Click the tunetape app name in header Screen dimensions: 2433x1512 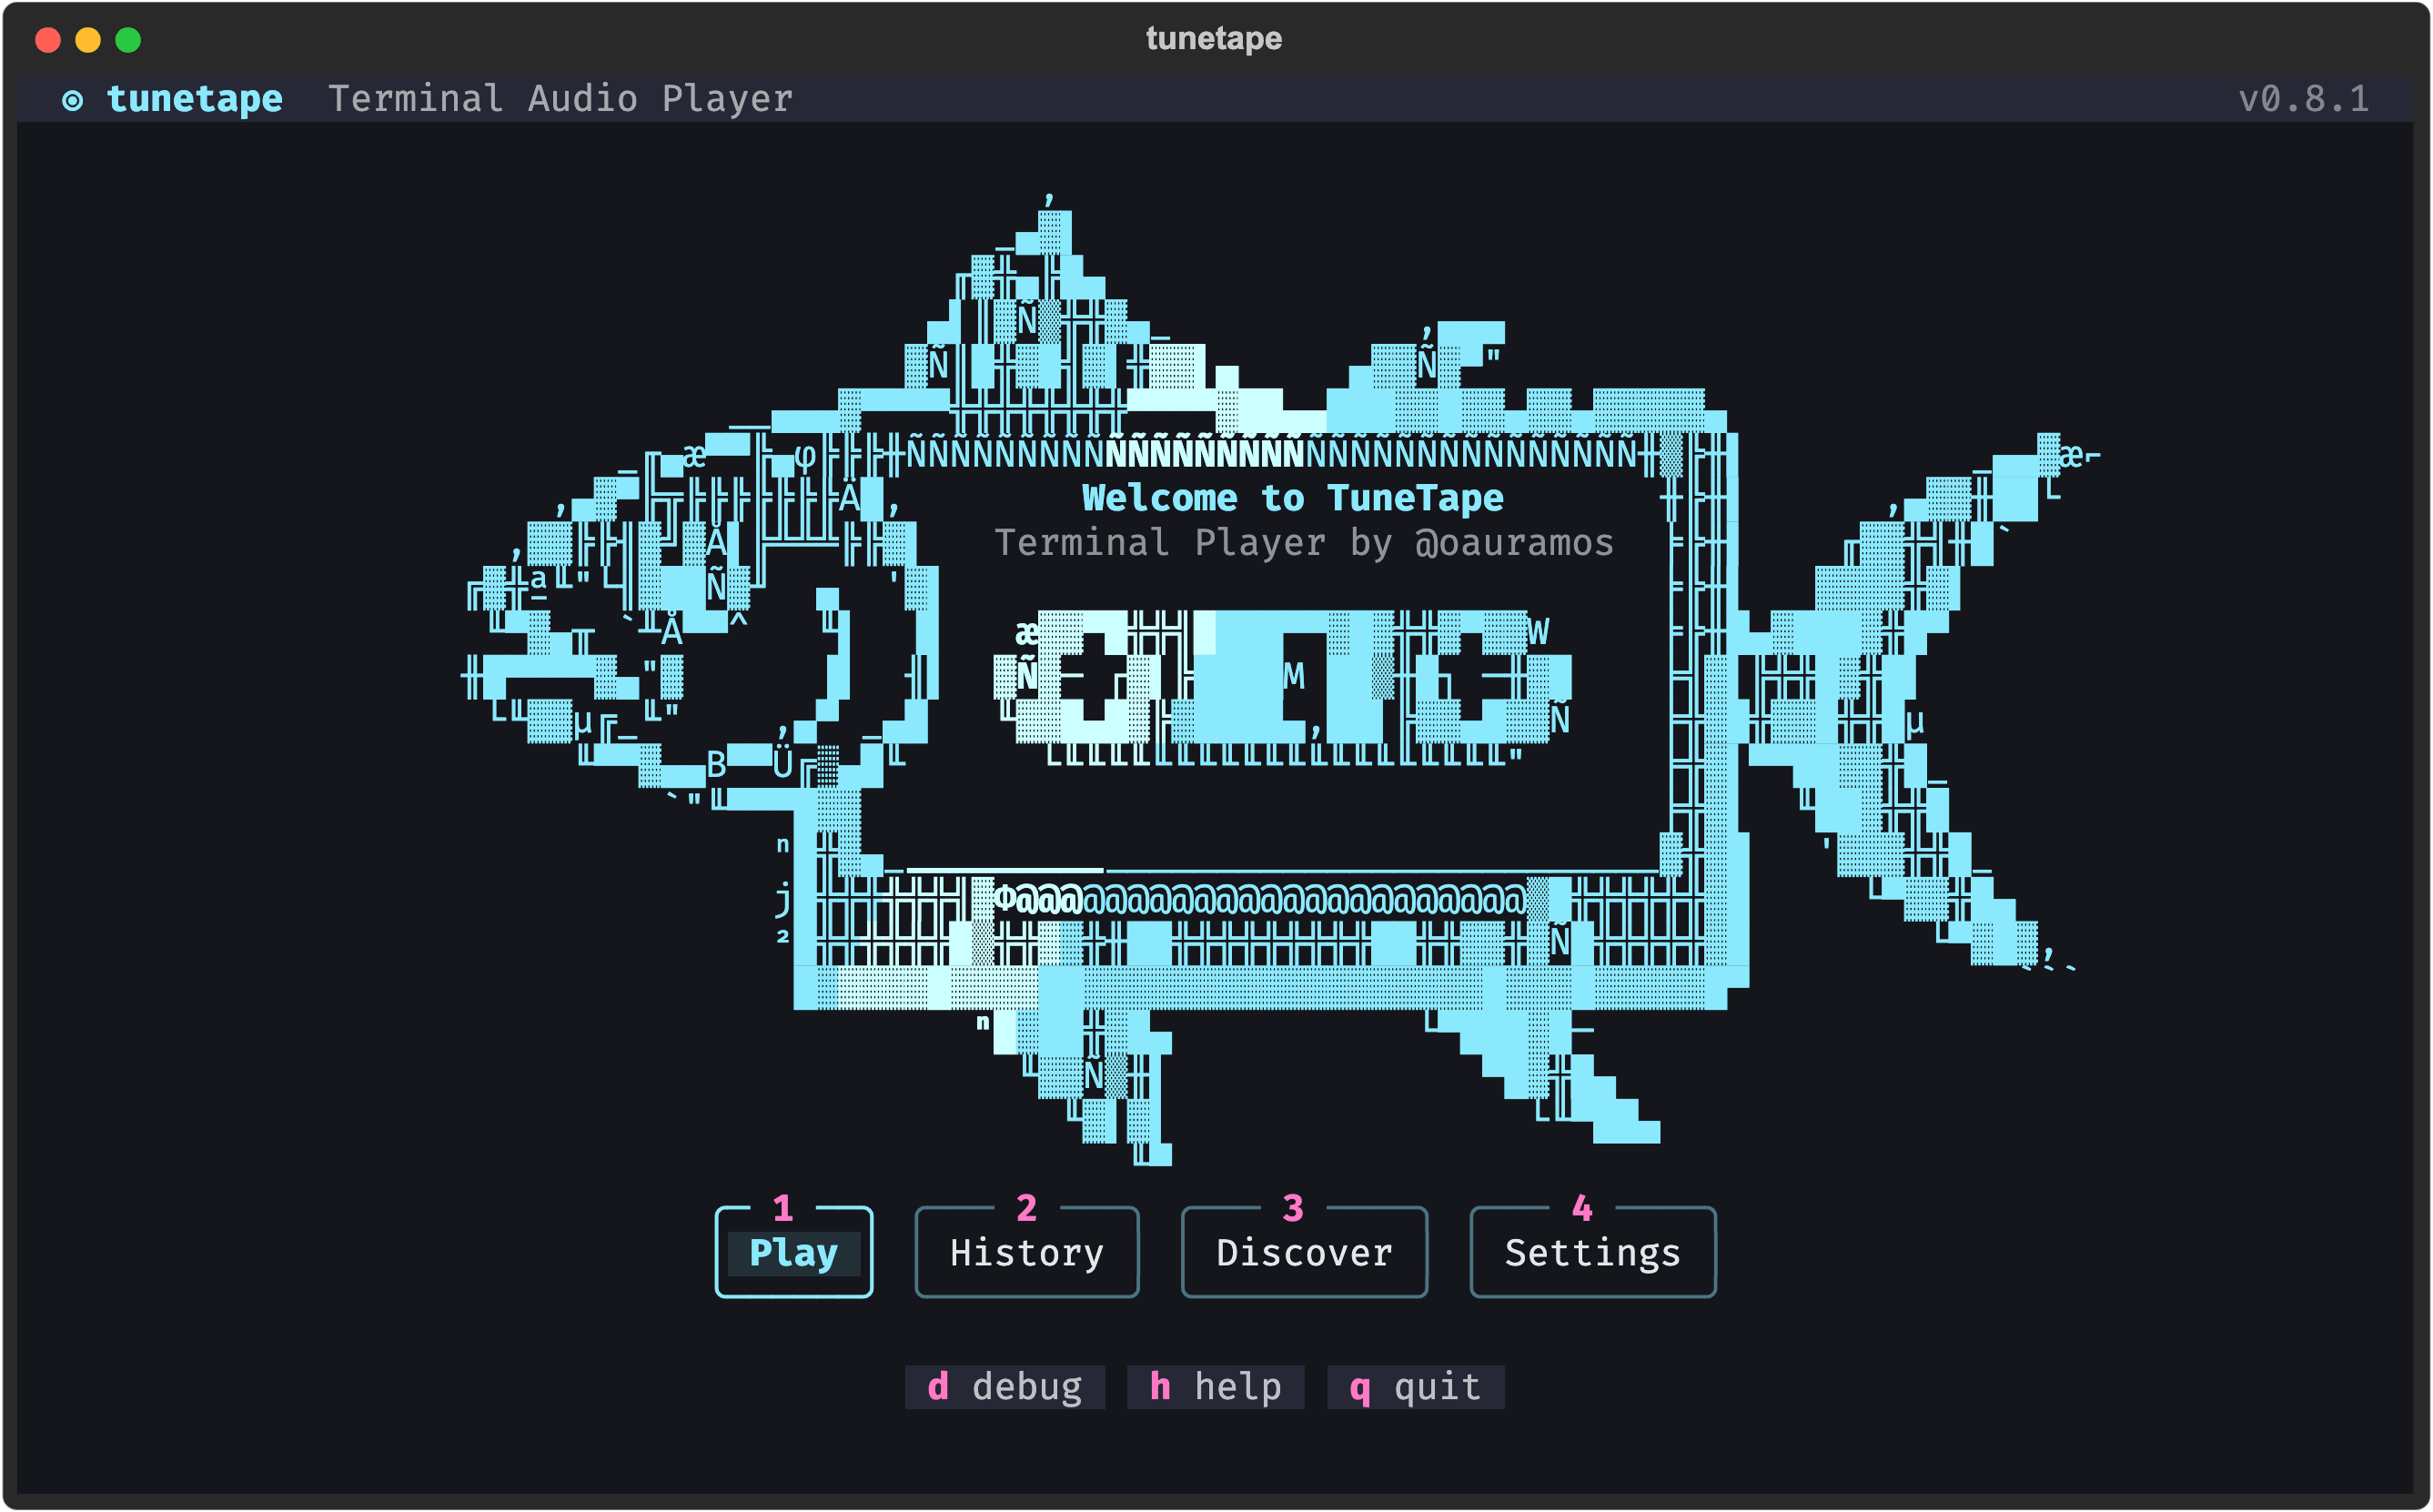(194, 98)
